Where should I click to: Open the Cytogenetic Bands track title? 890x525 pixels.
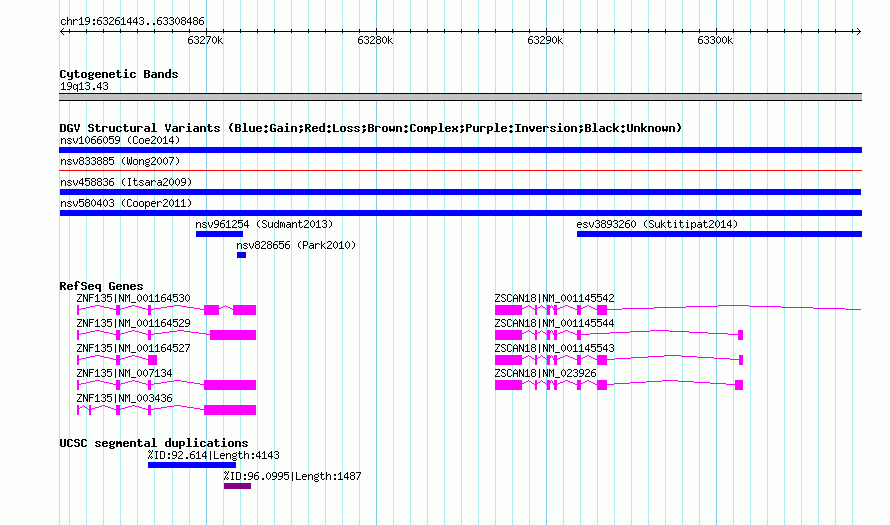click(x=119, y=74)
